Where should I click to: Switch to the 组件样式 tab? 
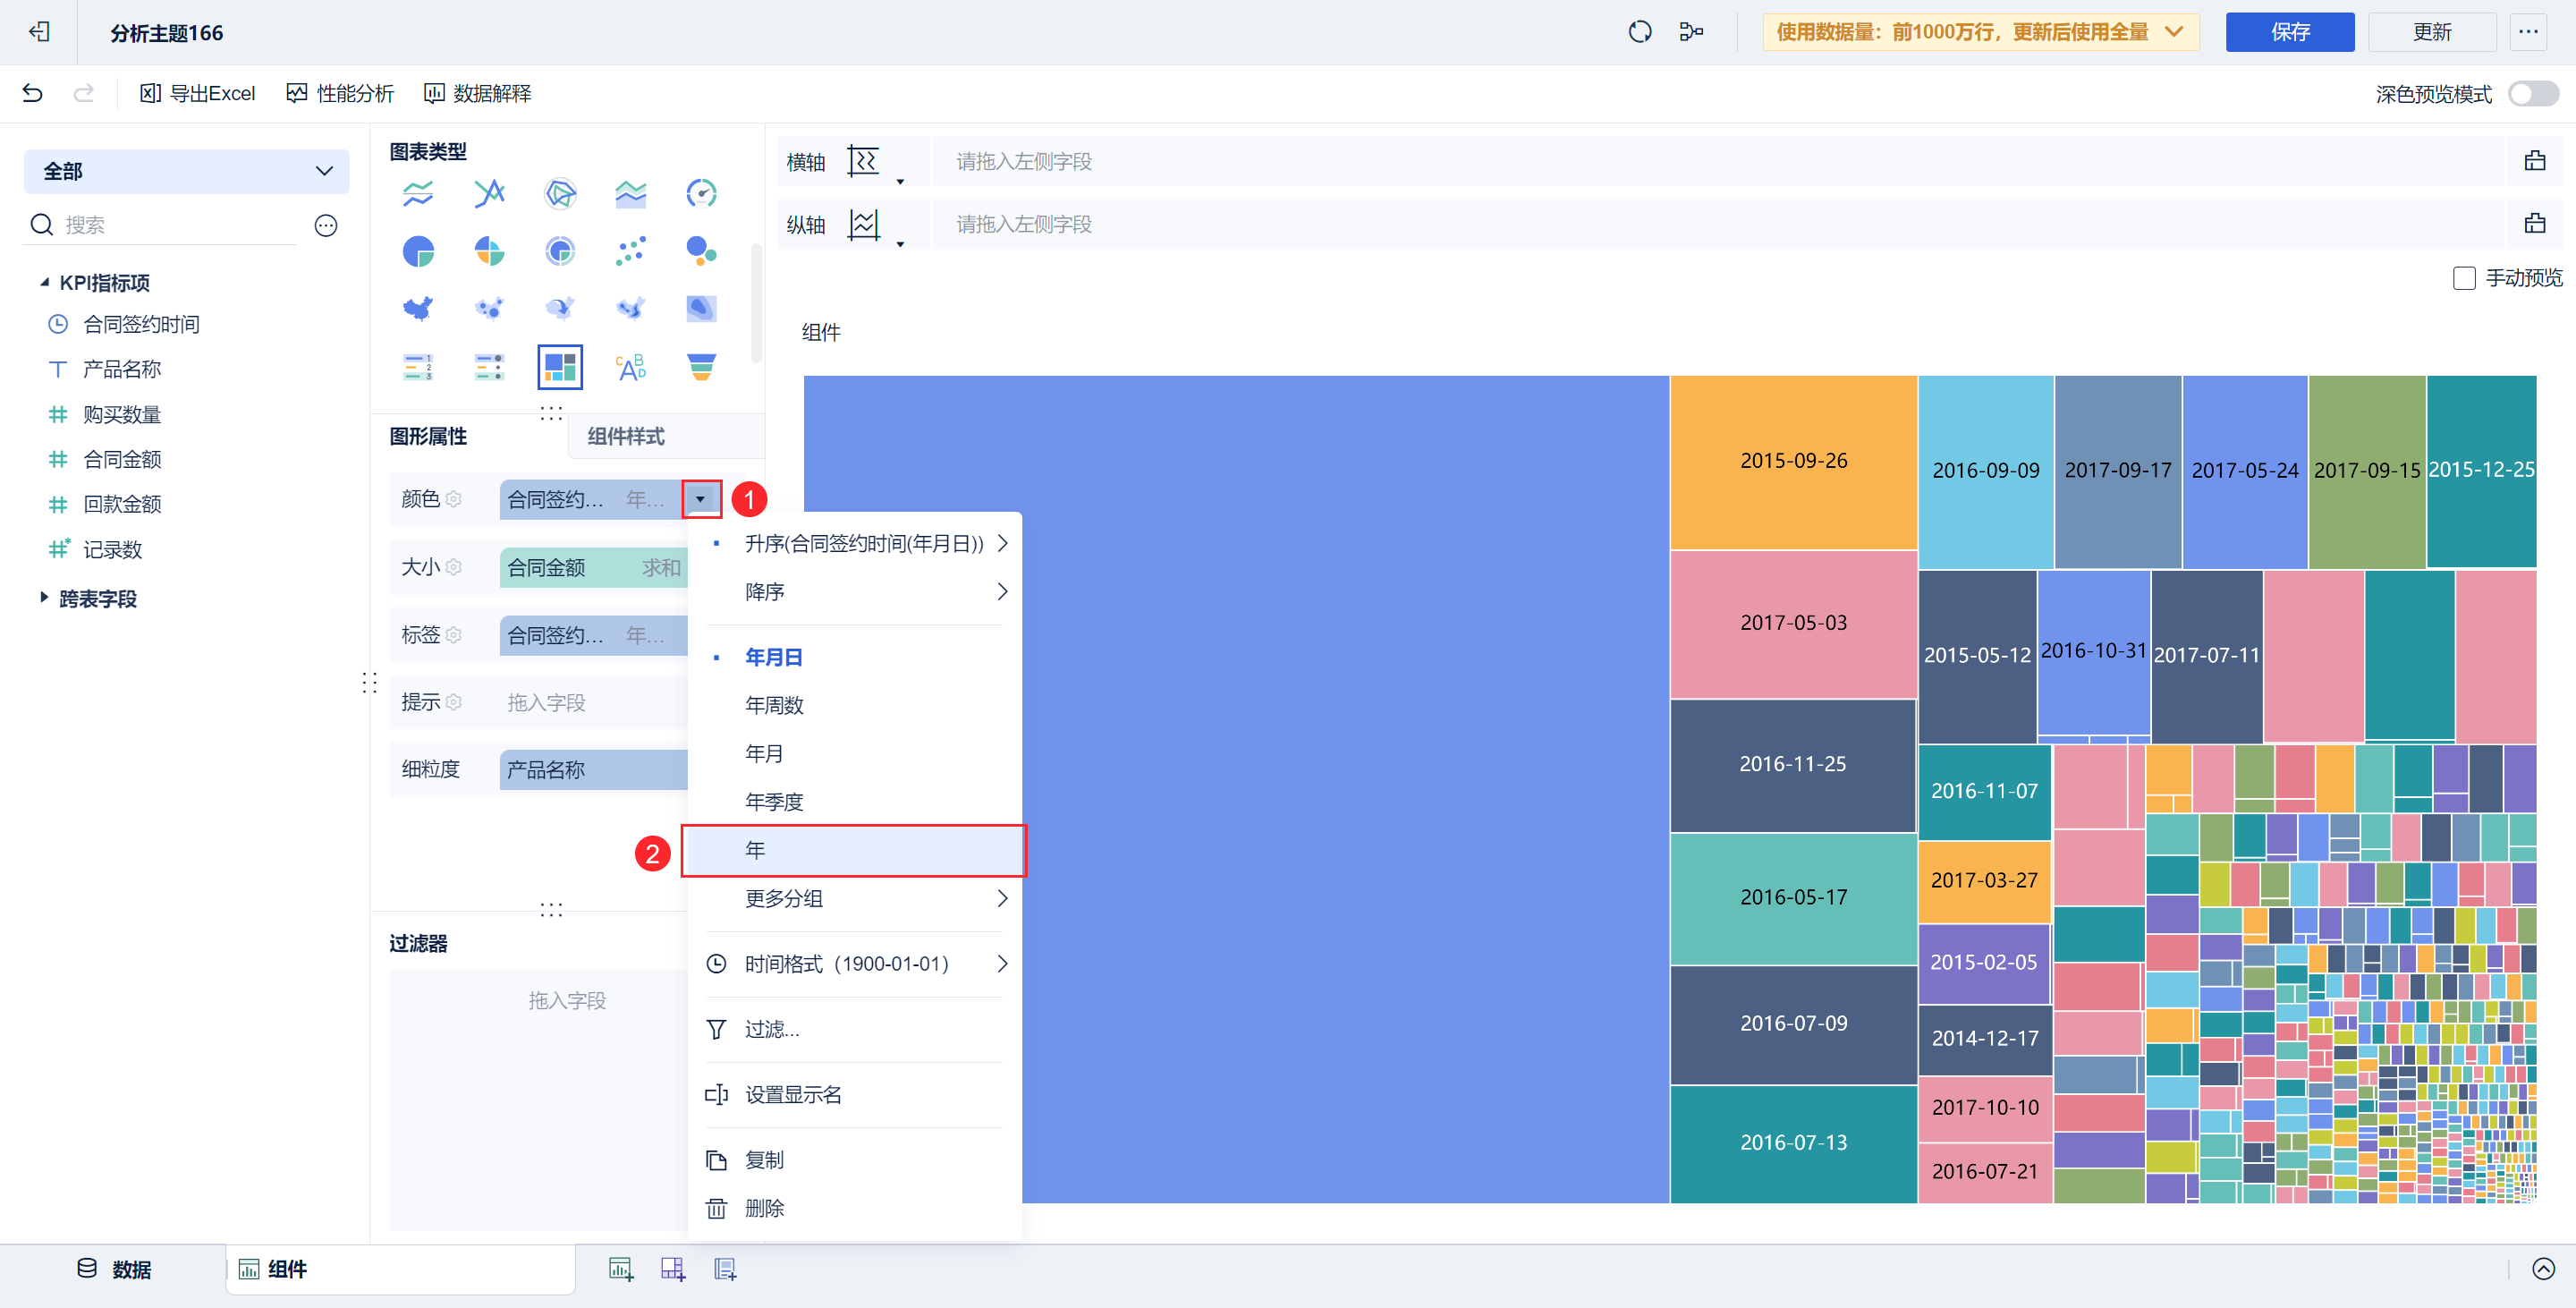pyautogui.click(x=626, y=436)
